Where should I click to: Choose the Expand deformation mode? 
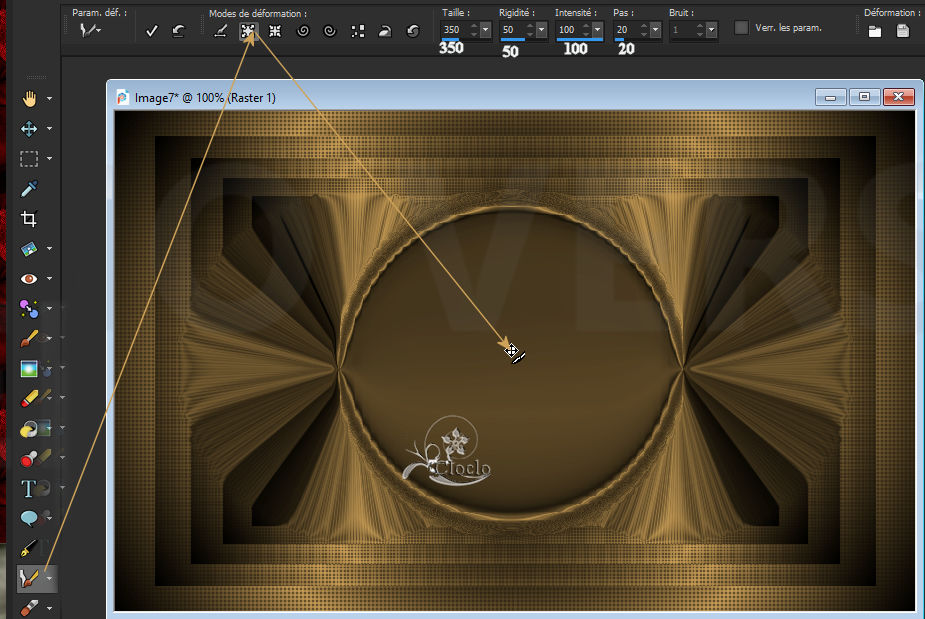click(247, 31)
